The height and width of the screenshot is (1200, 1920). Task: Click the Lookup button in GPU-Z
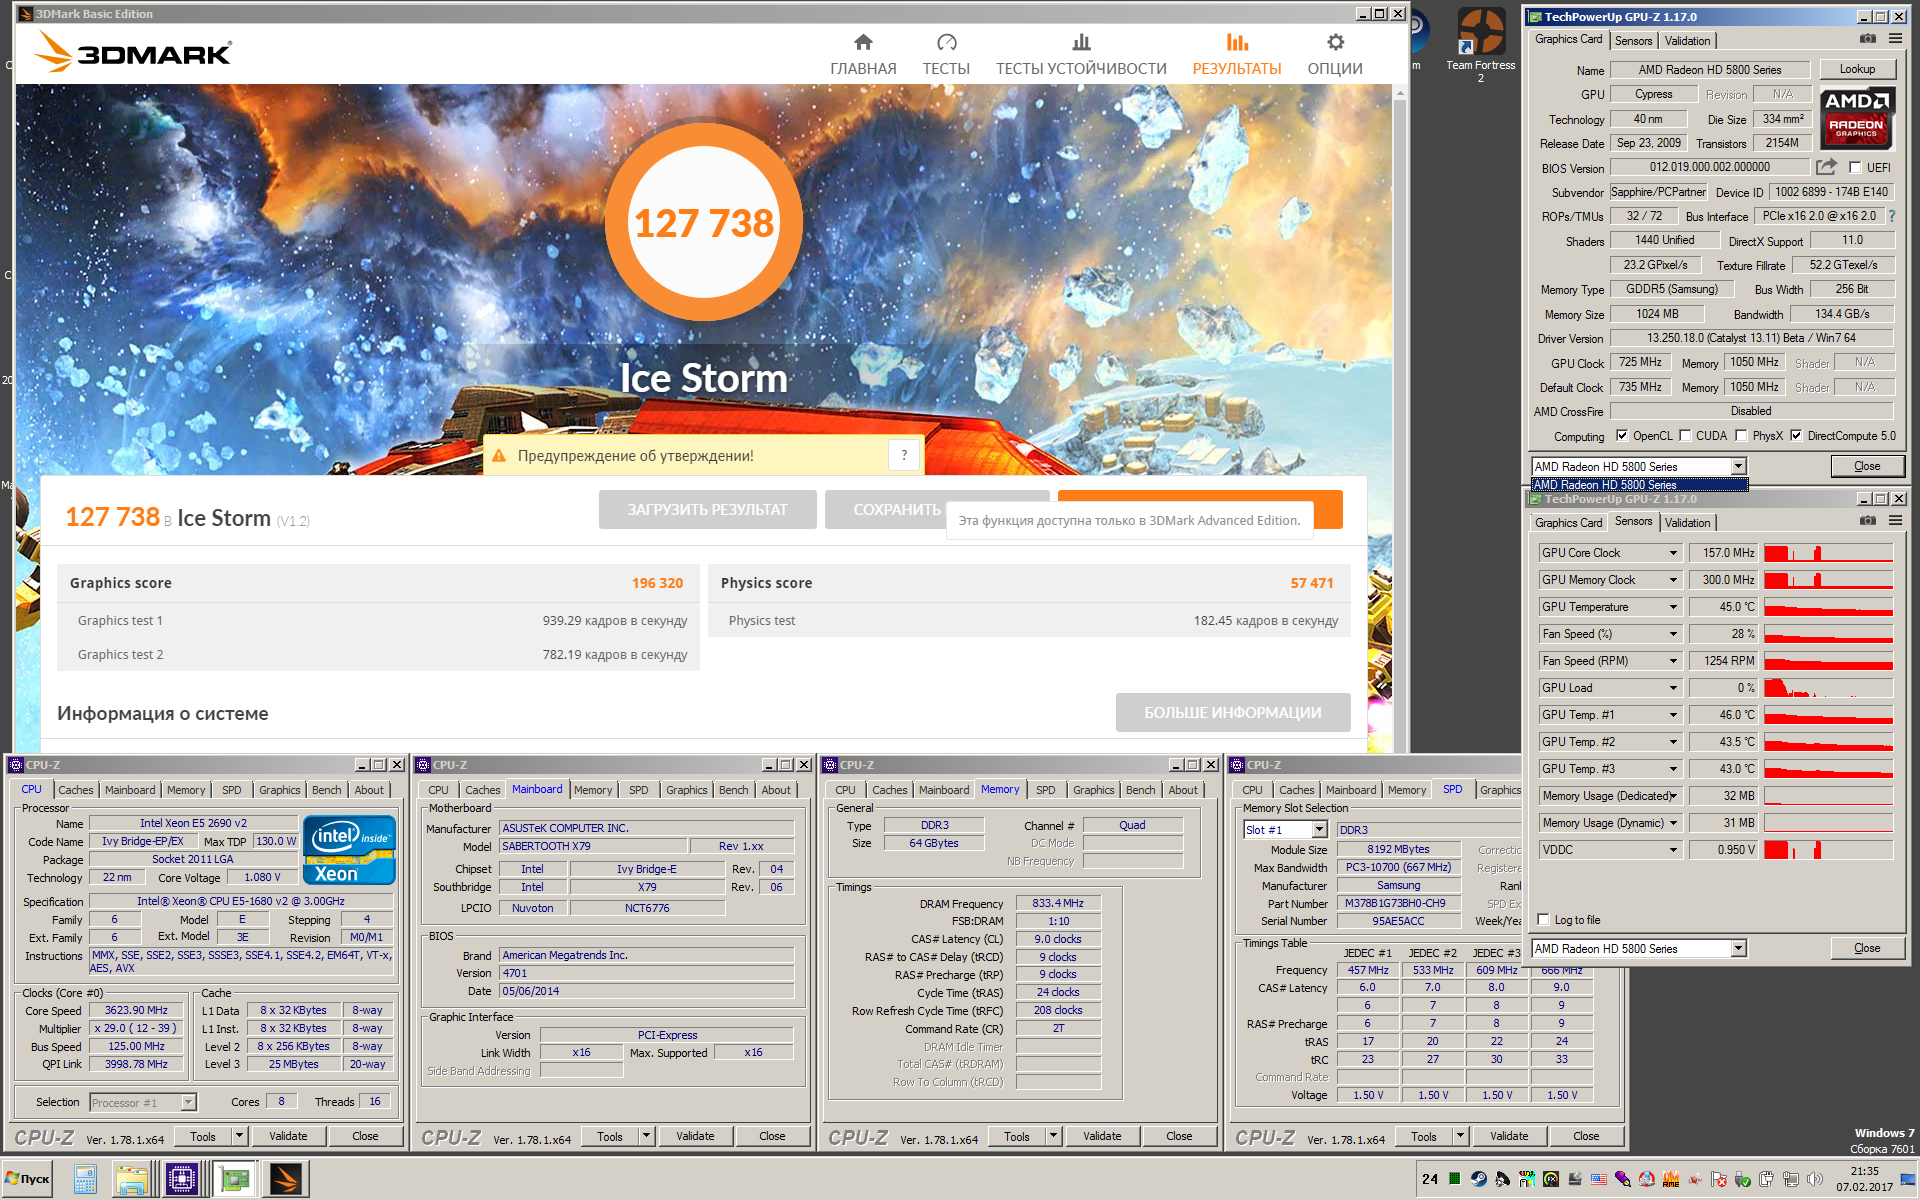tap(1857, 69)
